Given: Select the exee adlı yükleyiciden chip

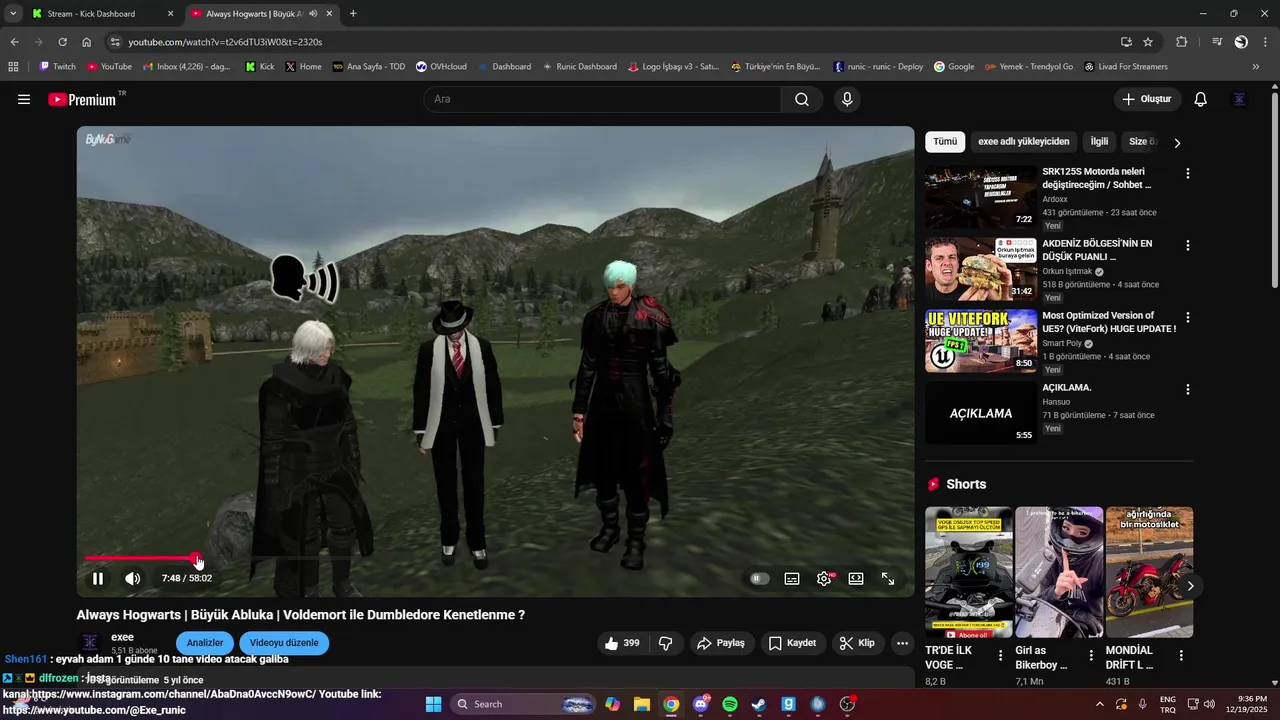Looking at the screenshot, I should pos(1024,142).
